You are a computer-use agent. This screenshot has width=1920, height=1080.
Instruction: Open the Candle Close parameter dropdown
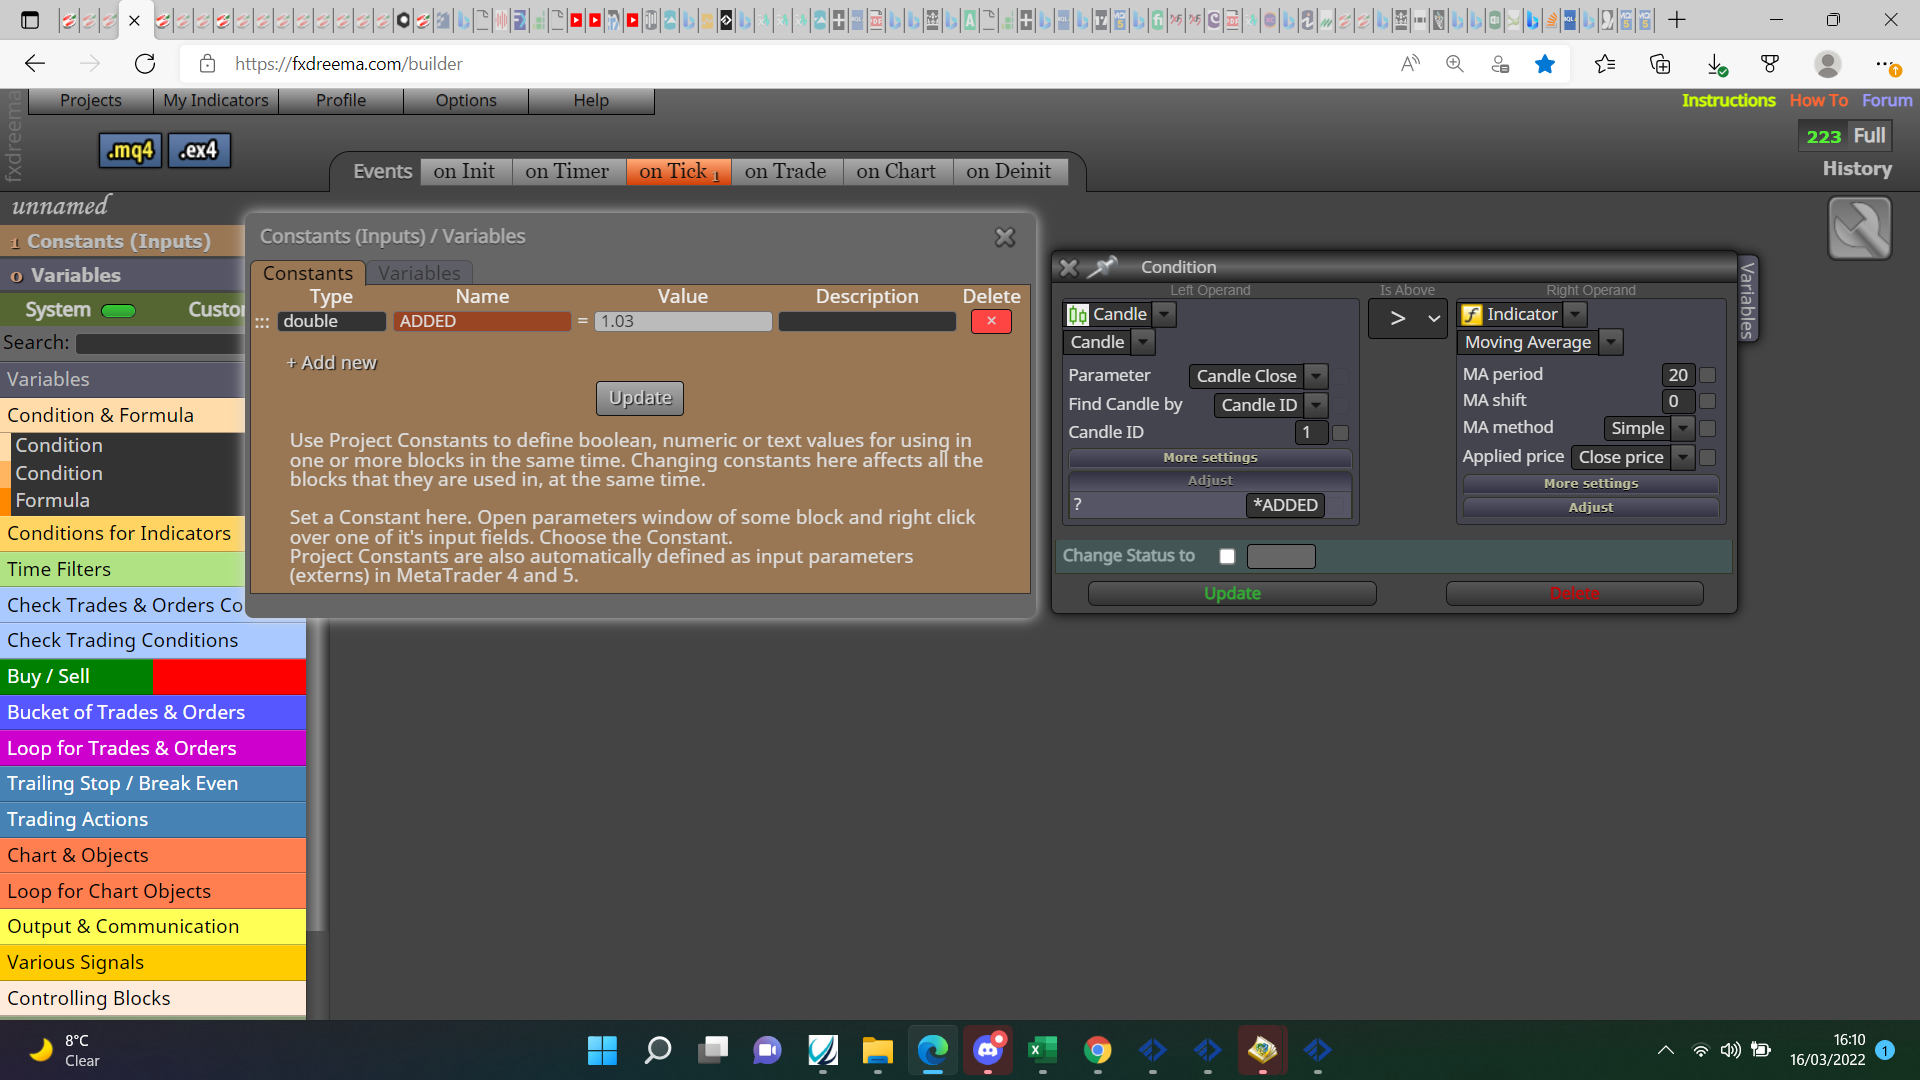tap(1316, 376)
